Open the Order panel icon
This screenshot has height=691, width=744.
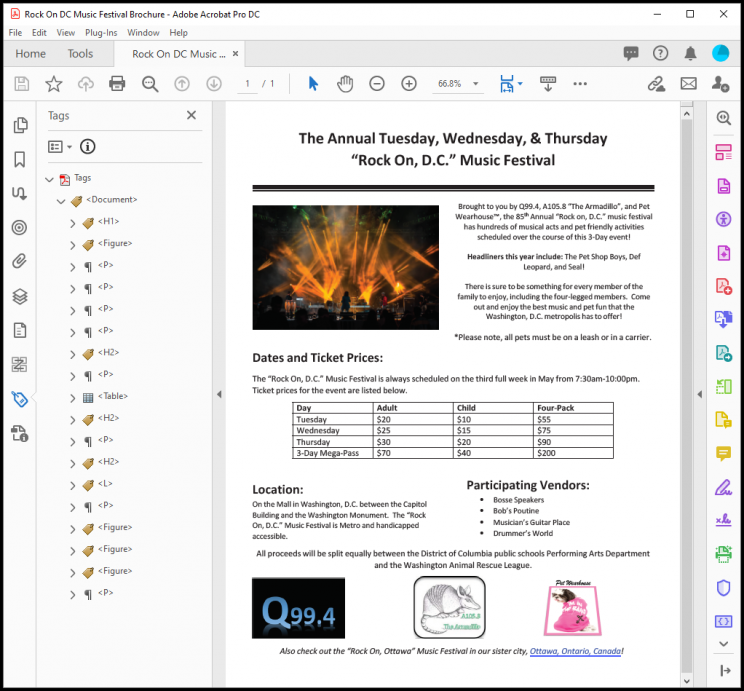pyautogui.click(x=19, y=364)
